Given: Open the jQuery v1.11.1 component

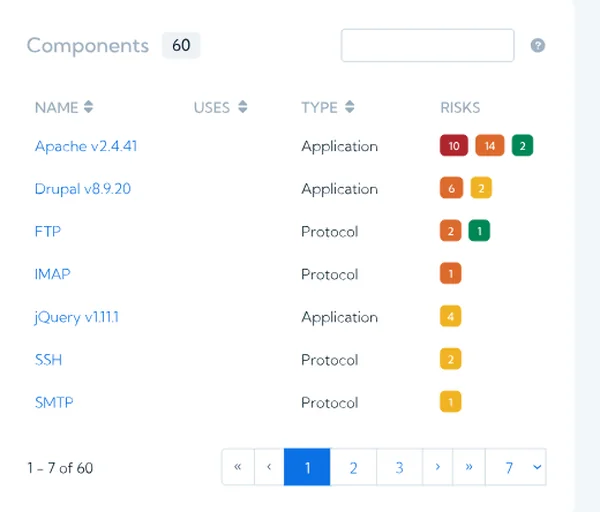Looking at the screenshot, I should pyautogui.click(x=77, y=317).
